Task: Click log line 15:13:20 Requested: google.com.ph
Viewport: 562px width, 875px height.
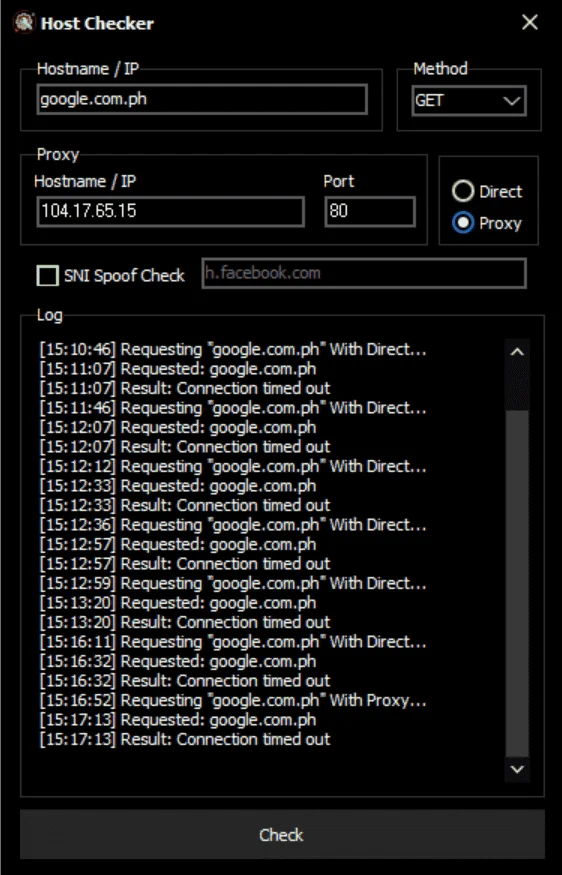Action: tap(178, 603)
